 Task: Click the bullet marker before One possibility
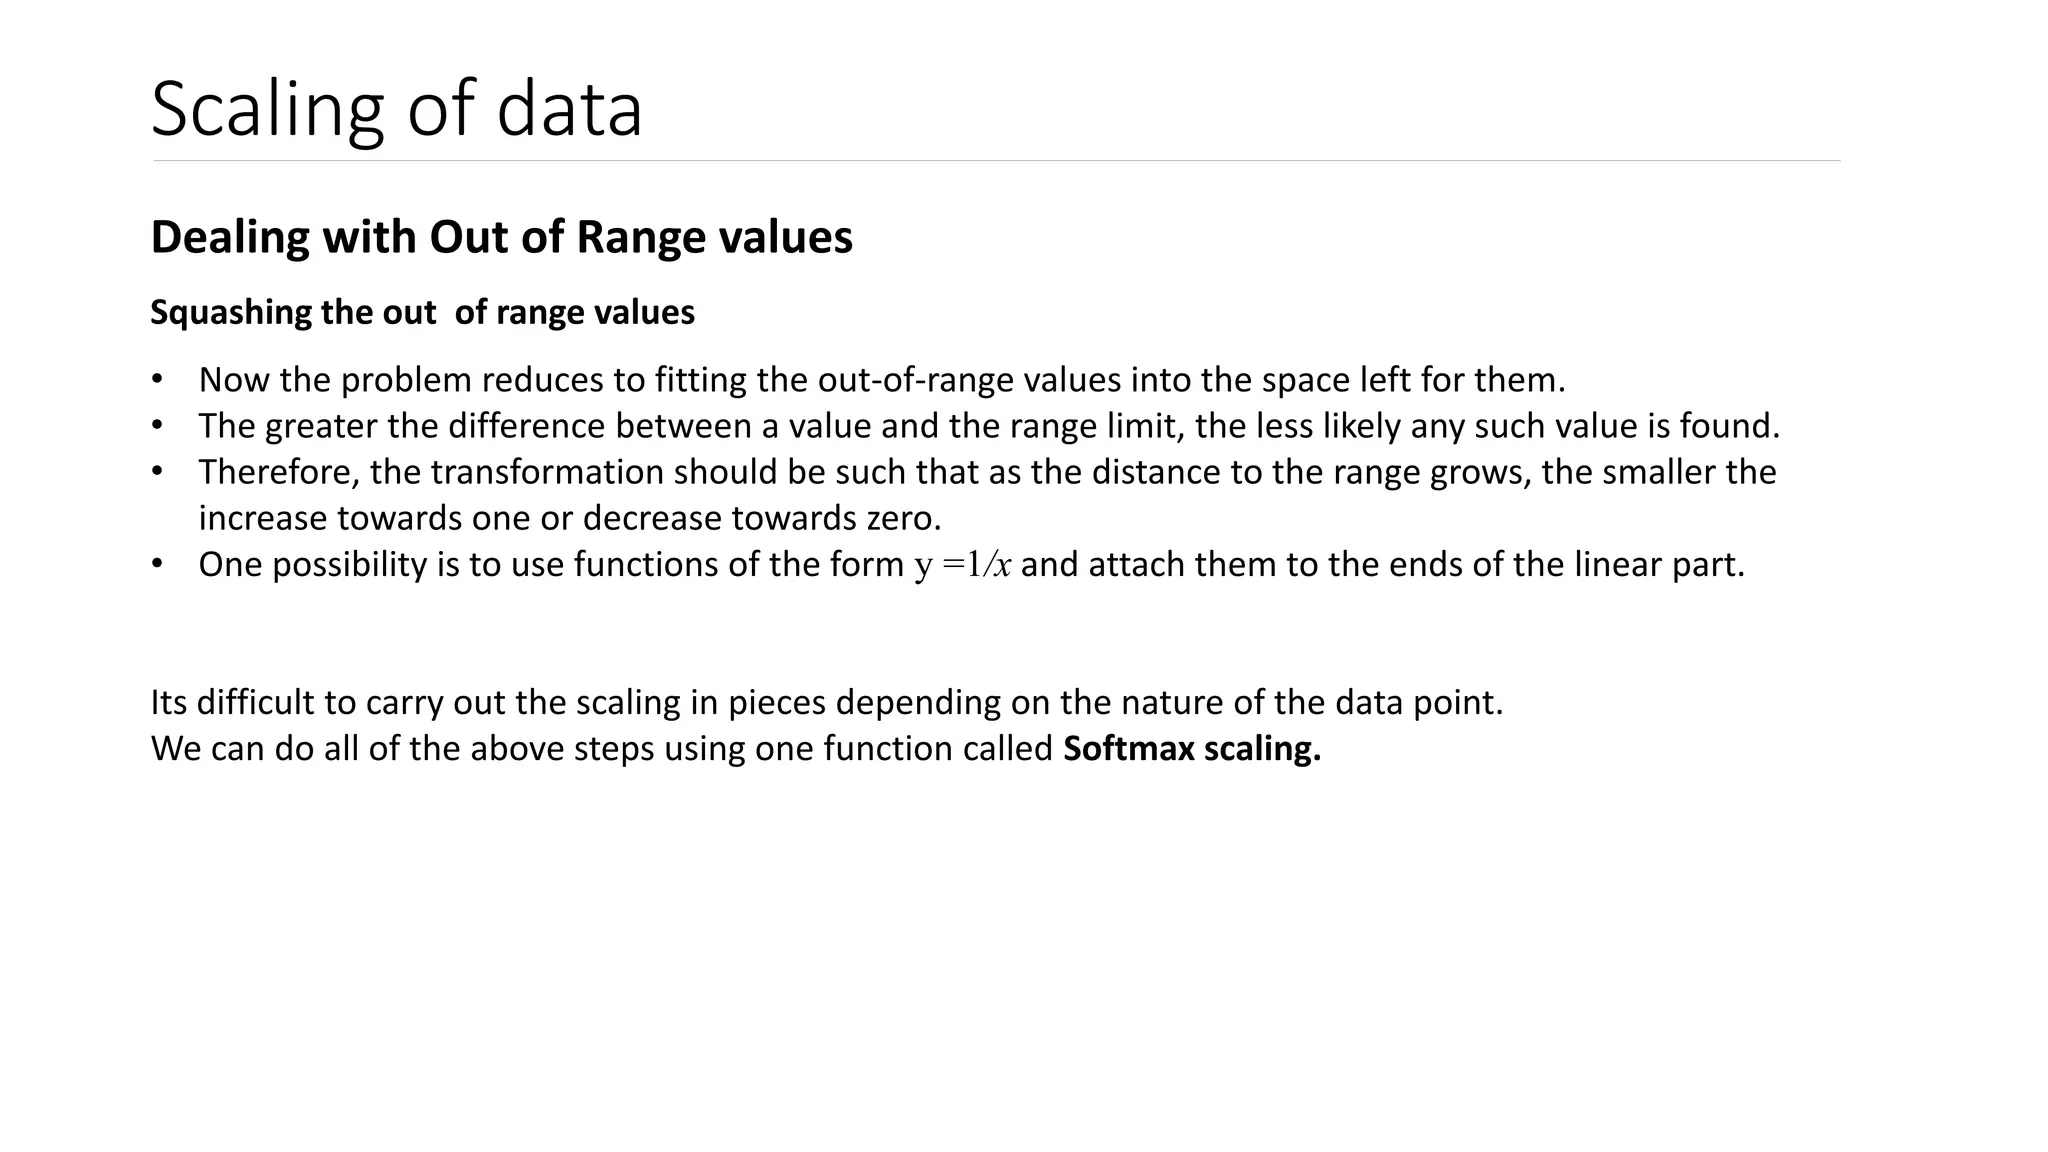pos(157,564)
